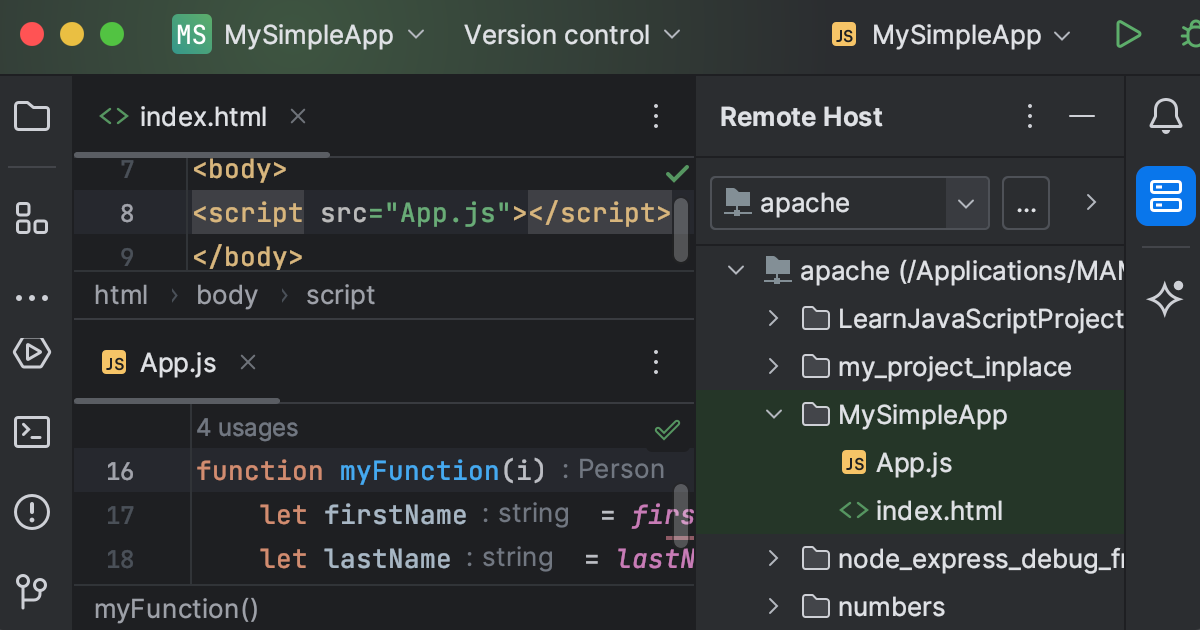This screenshot has width=1200, height=630.
Task: Open the Git tool window branch icon
Action: 32,592
